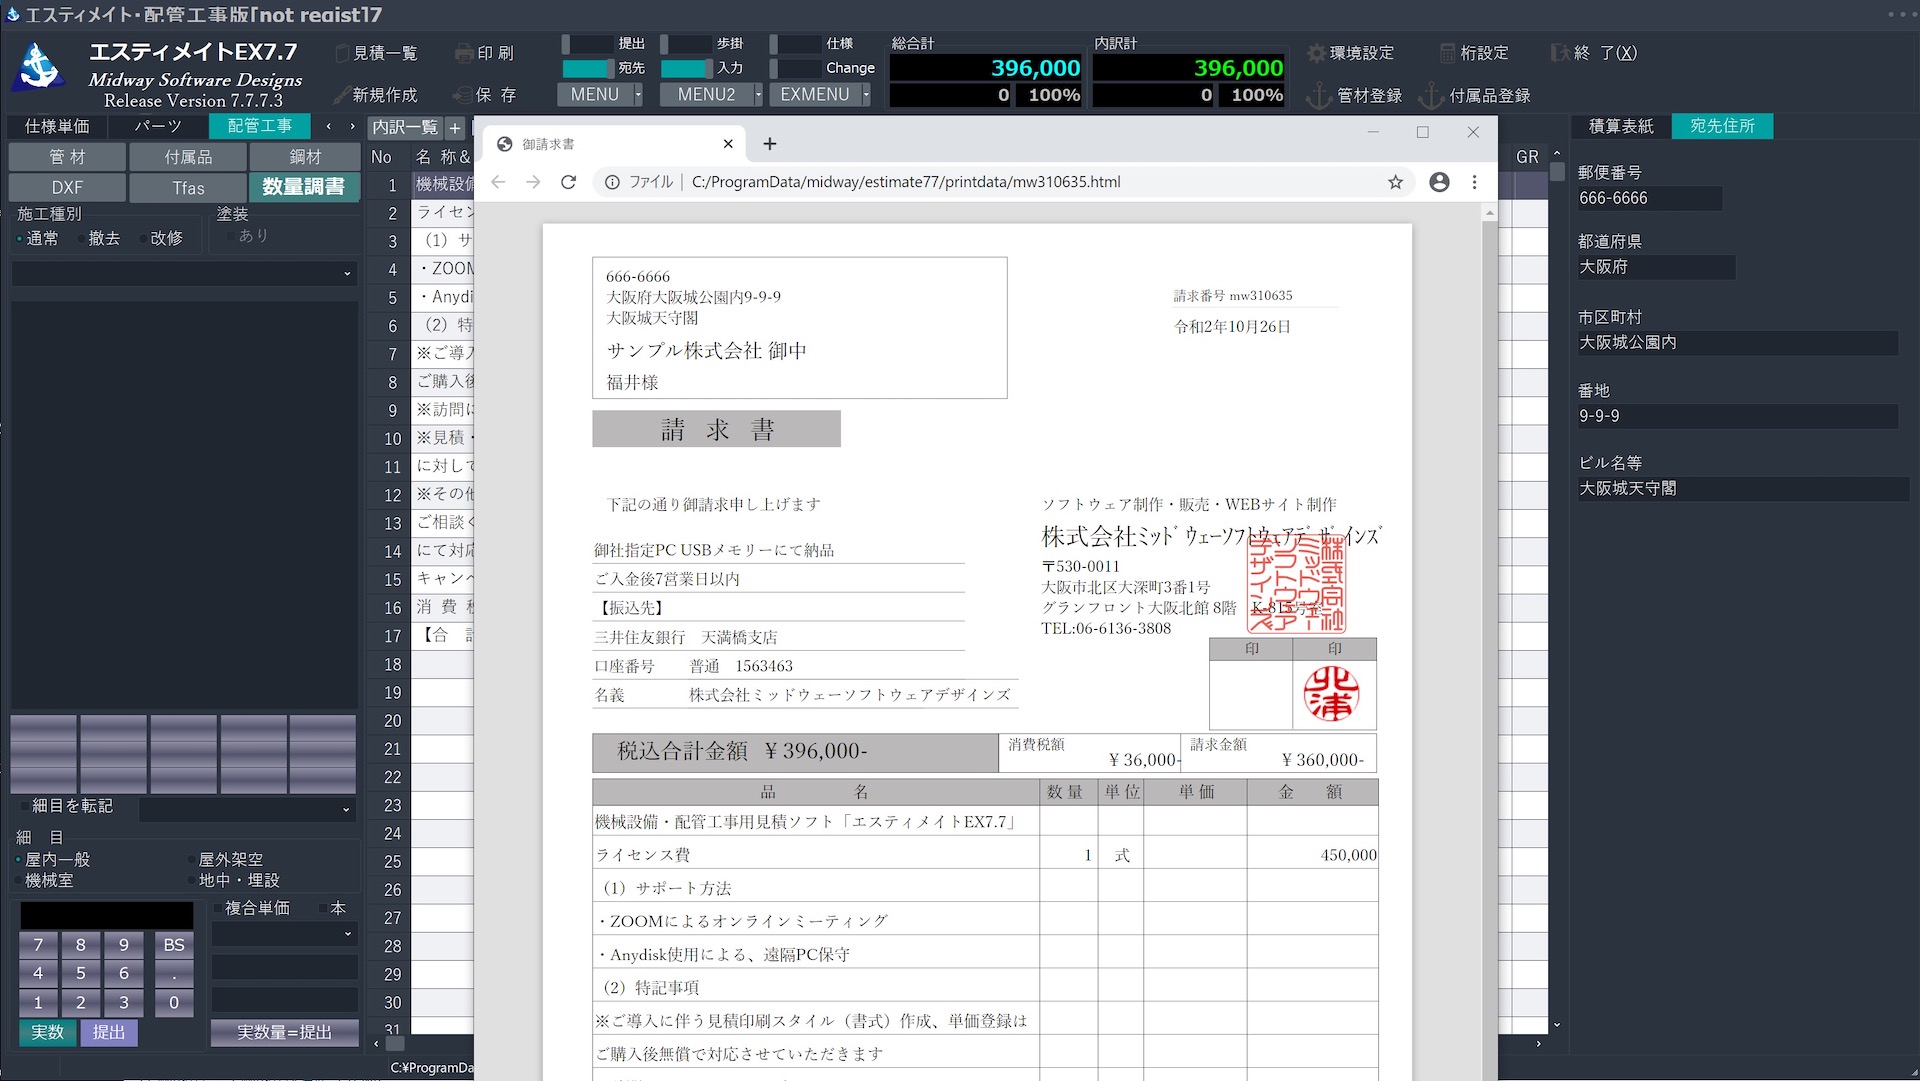Image resolution: width=1920 pixels, height=1081 pixels.
Task: View site info icon before ファイル
Action: (x=612, y=182)
